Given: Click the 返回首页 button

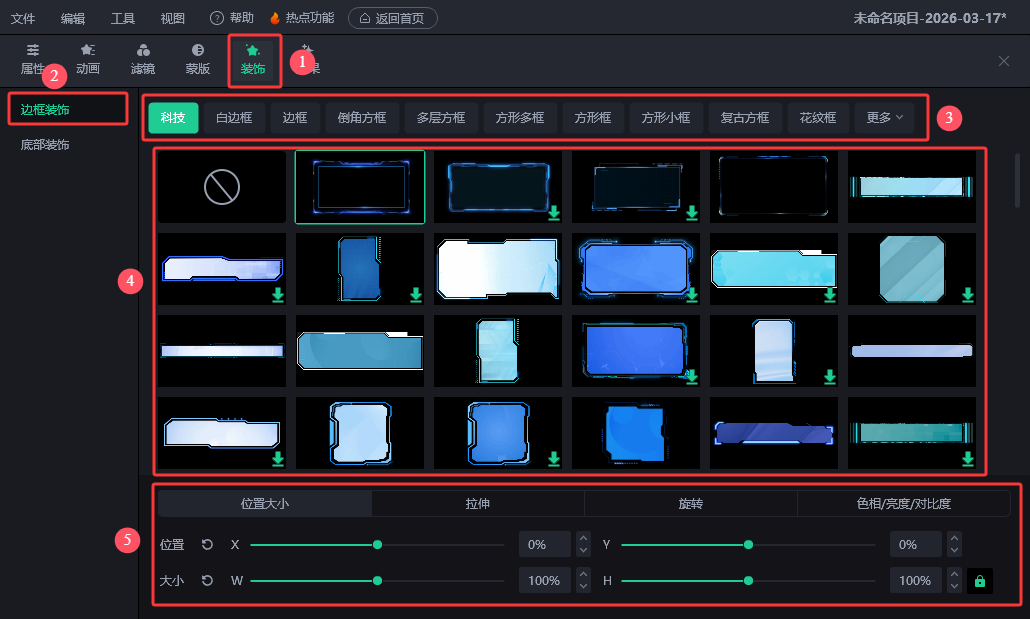Looking at the screenshot, I should 392,18.
